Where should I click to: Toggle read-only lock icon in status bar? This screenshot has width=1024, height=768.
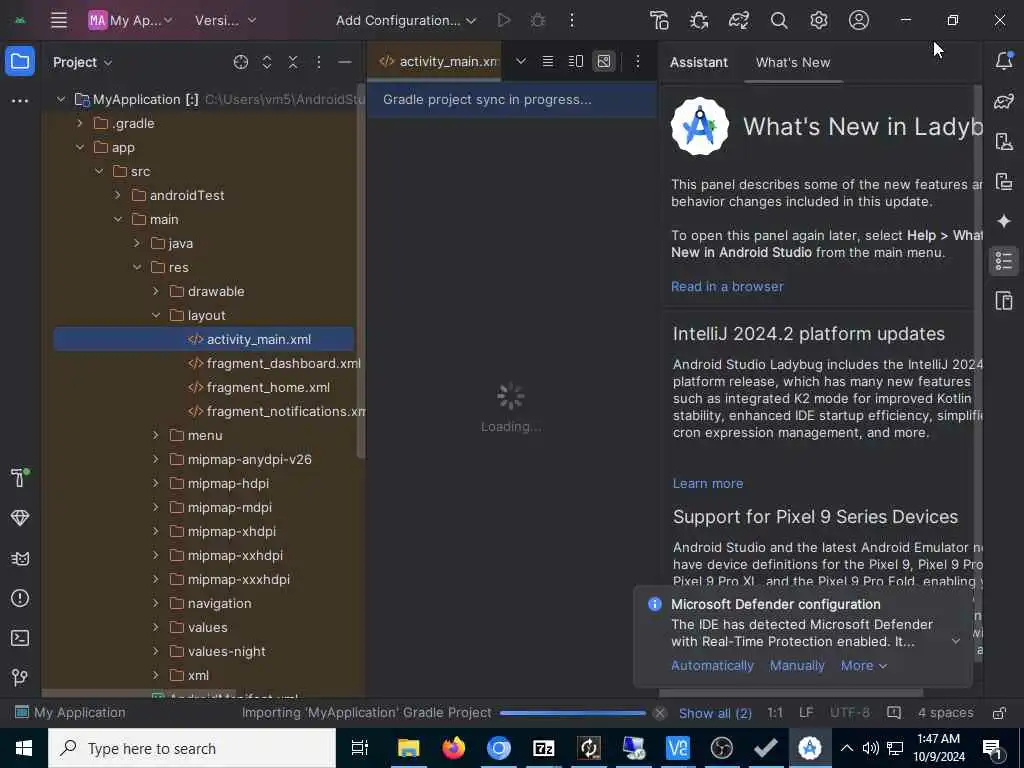999,712
